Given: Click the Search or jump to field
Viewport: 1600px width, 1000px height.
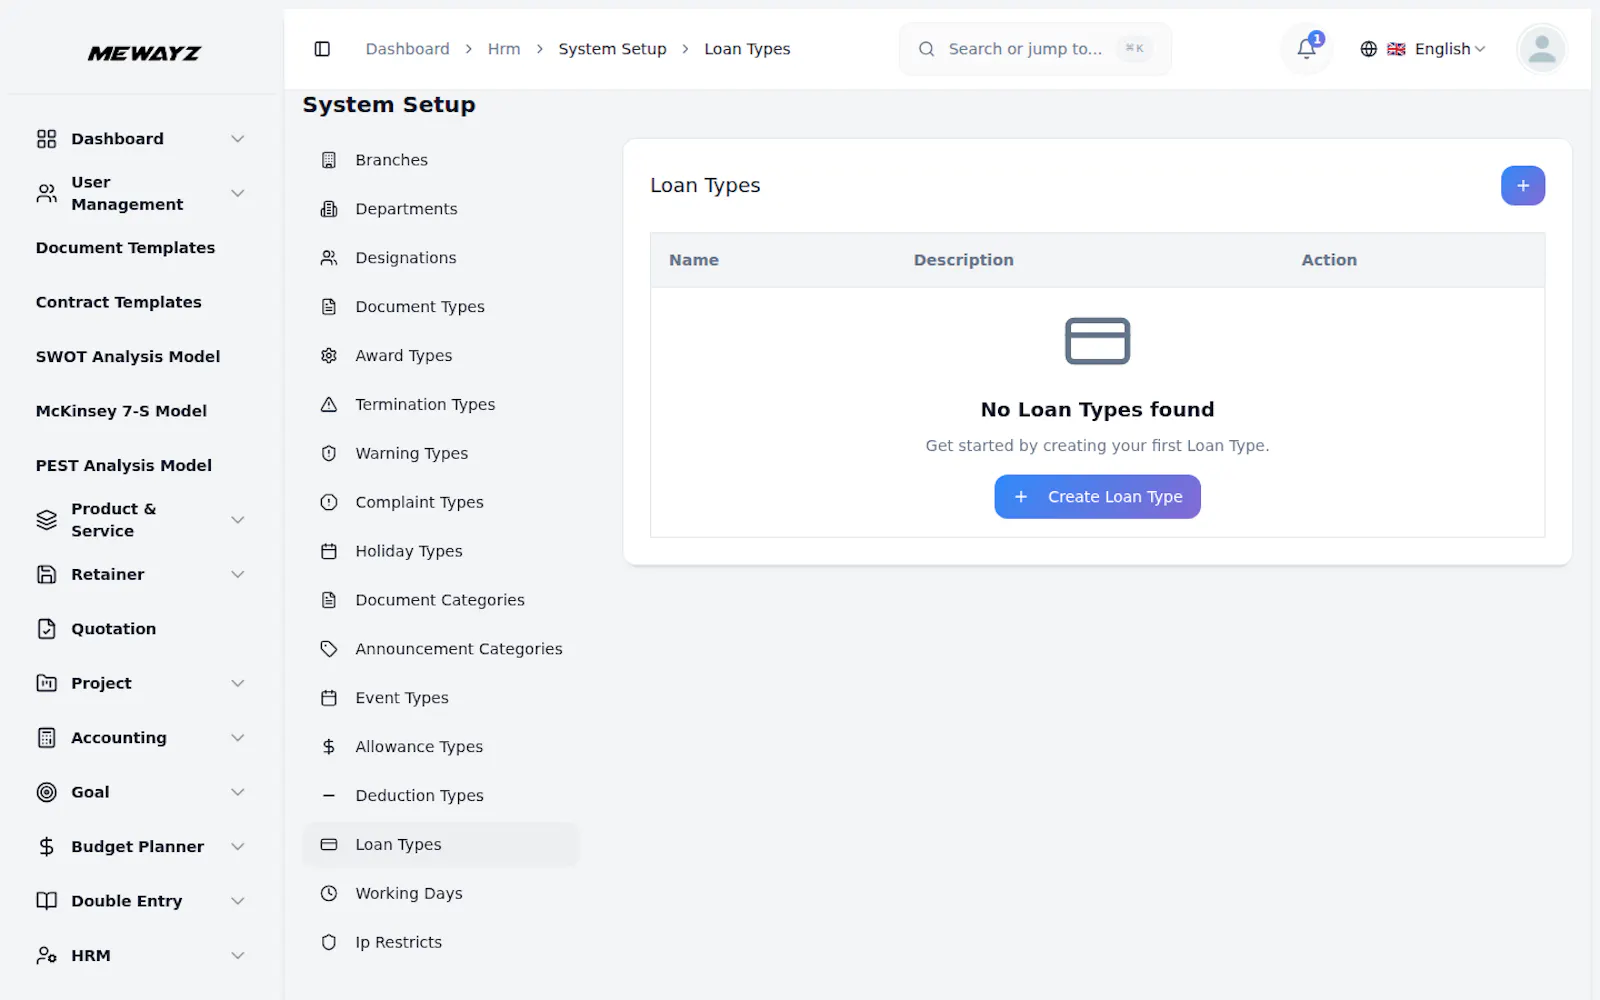Looking at the screenshot, I should click(1035, 49).
